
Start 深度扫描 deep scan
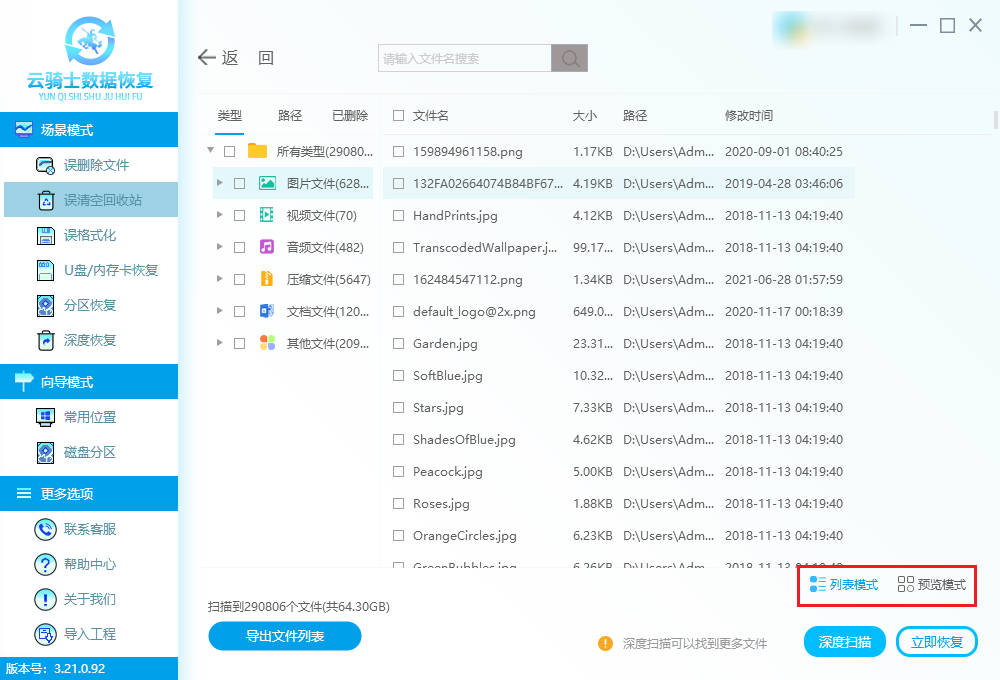(x=844, y=641)
